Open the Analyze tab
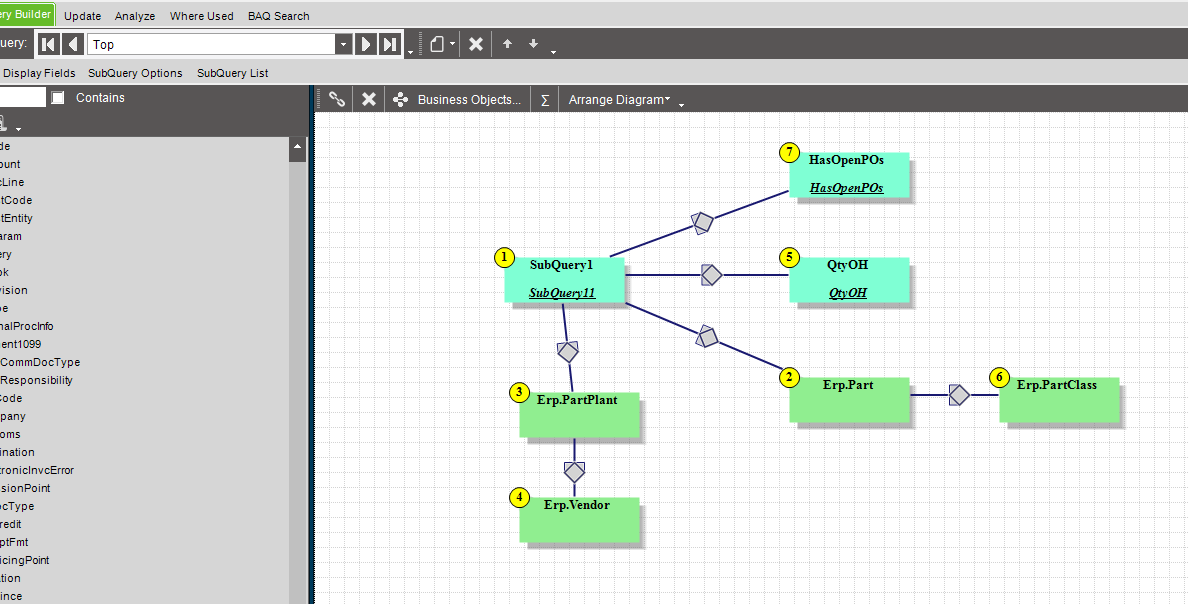The height and width of the screenshot is (604, 1188). click(135, 16)
